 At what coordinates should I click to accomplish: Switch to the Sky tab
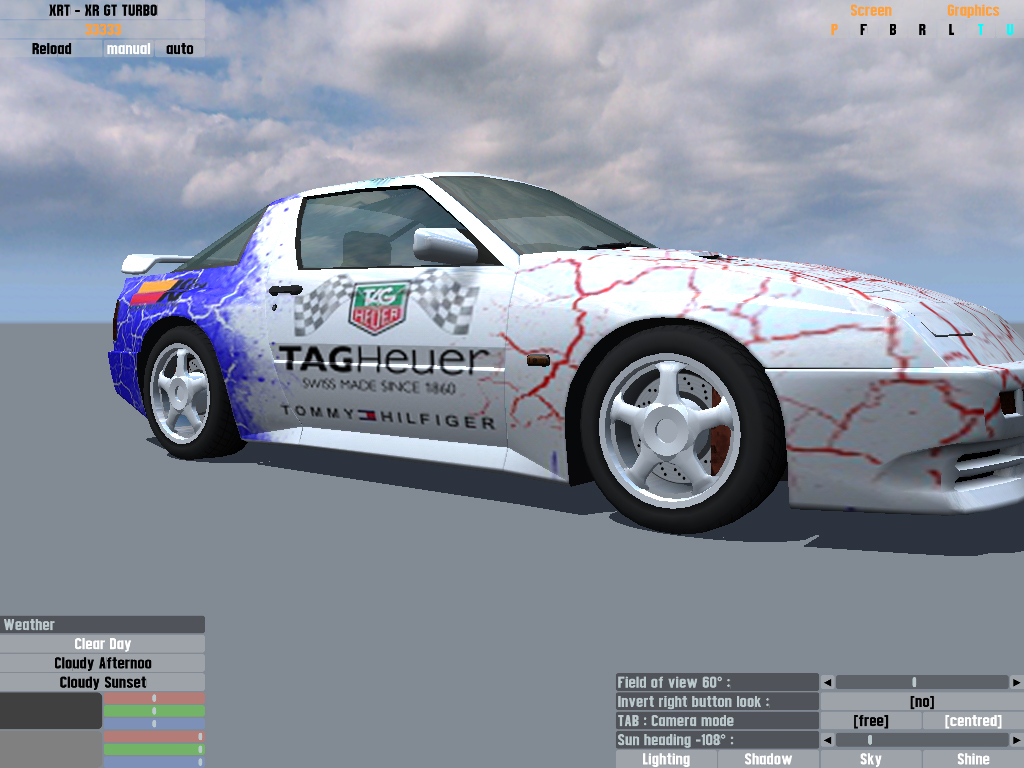pos(871,759)
